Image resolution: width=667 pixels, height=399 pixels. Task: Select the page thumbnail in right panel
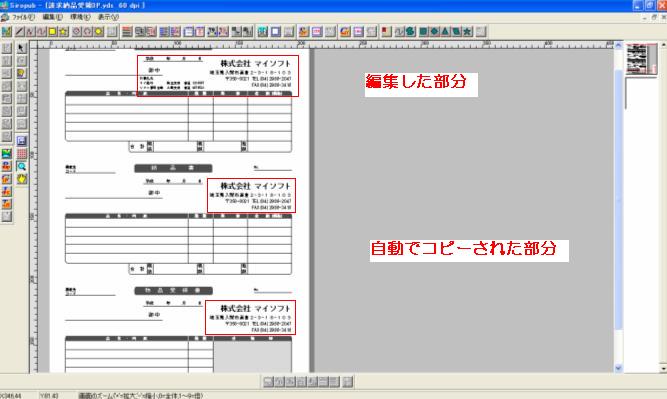click(641, 59)
